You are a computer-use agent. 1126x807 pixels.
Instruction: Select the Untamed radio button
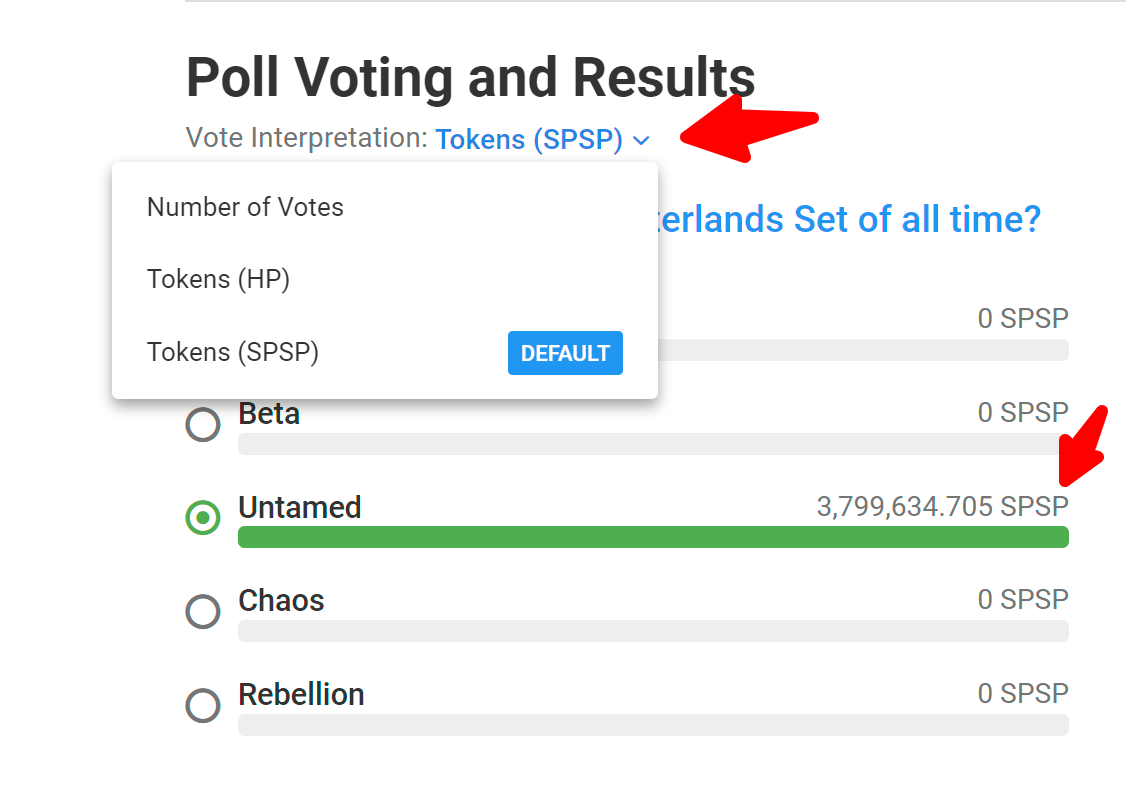(x=203, y=518)
